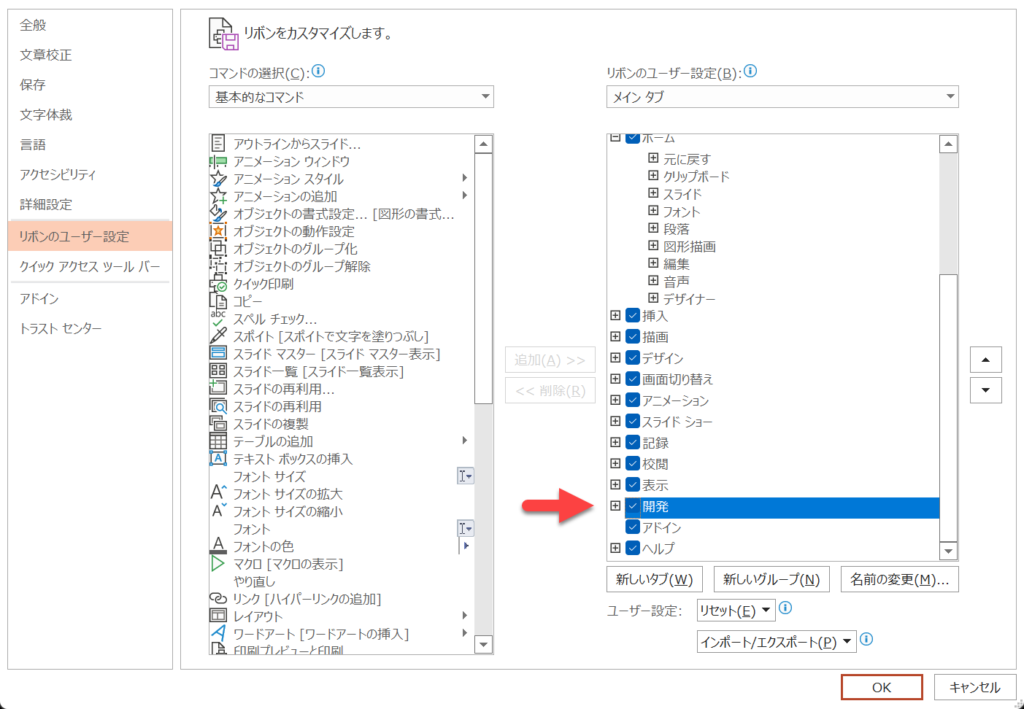Viewport: 1024px width, 709px height.
Task: Uncheck the 挿入 tab checkbox
Action: click(x=633, y=315)
